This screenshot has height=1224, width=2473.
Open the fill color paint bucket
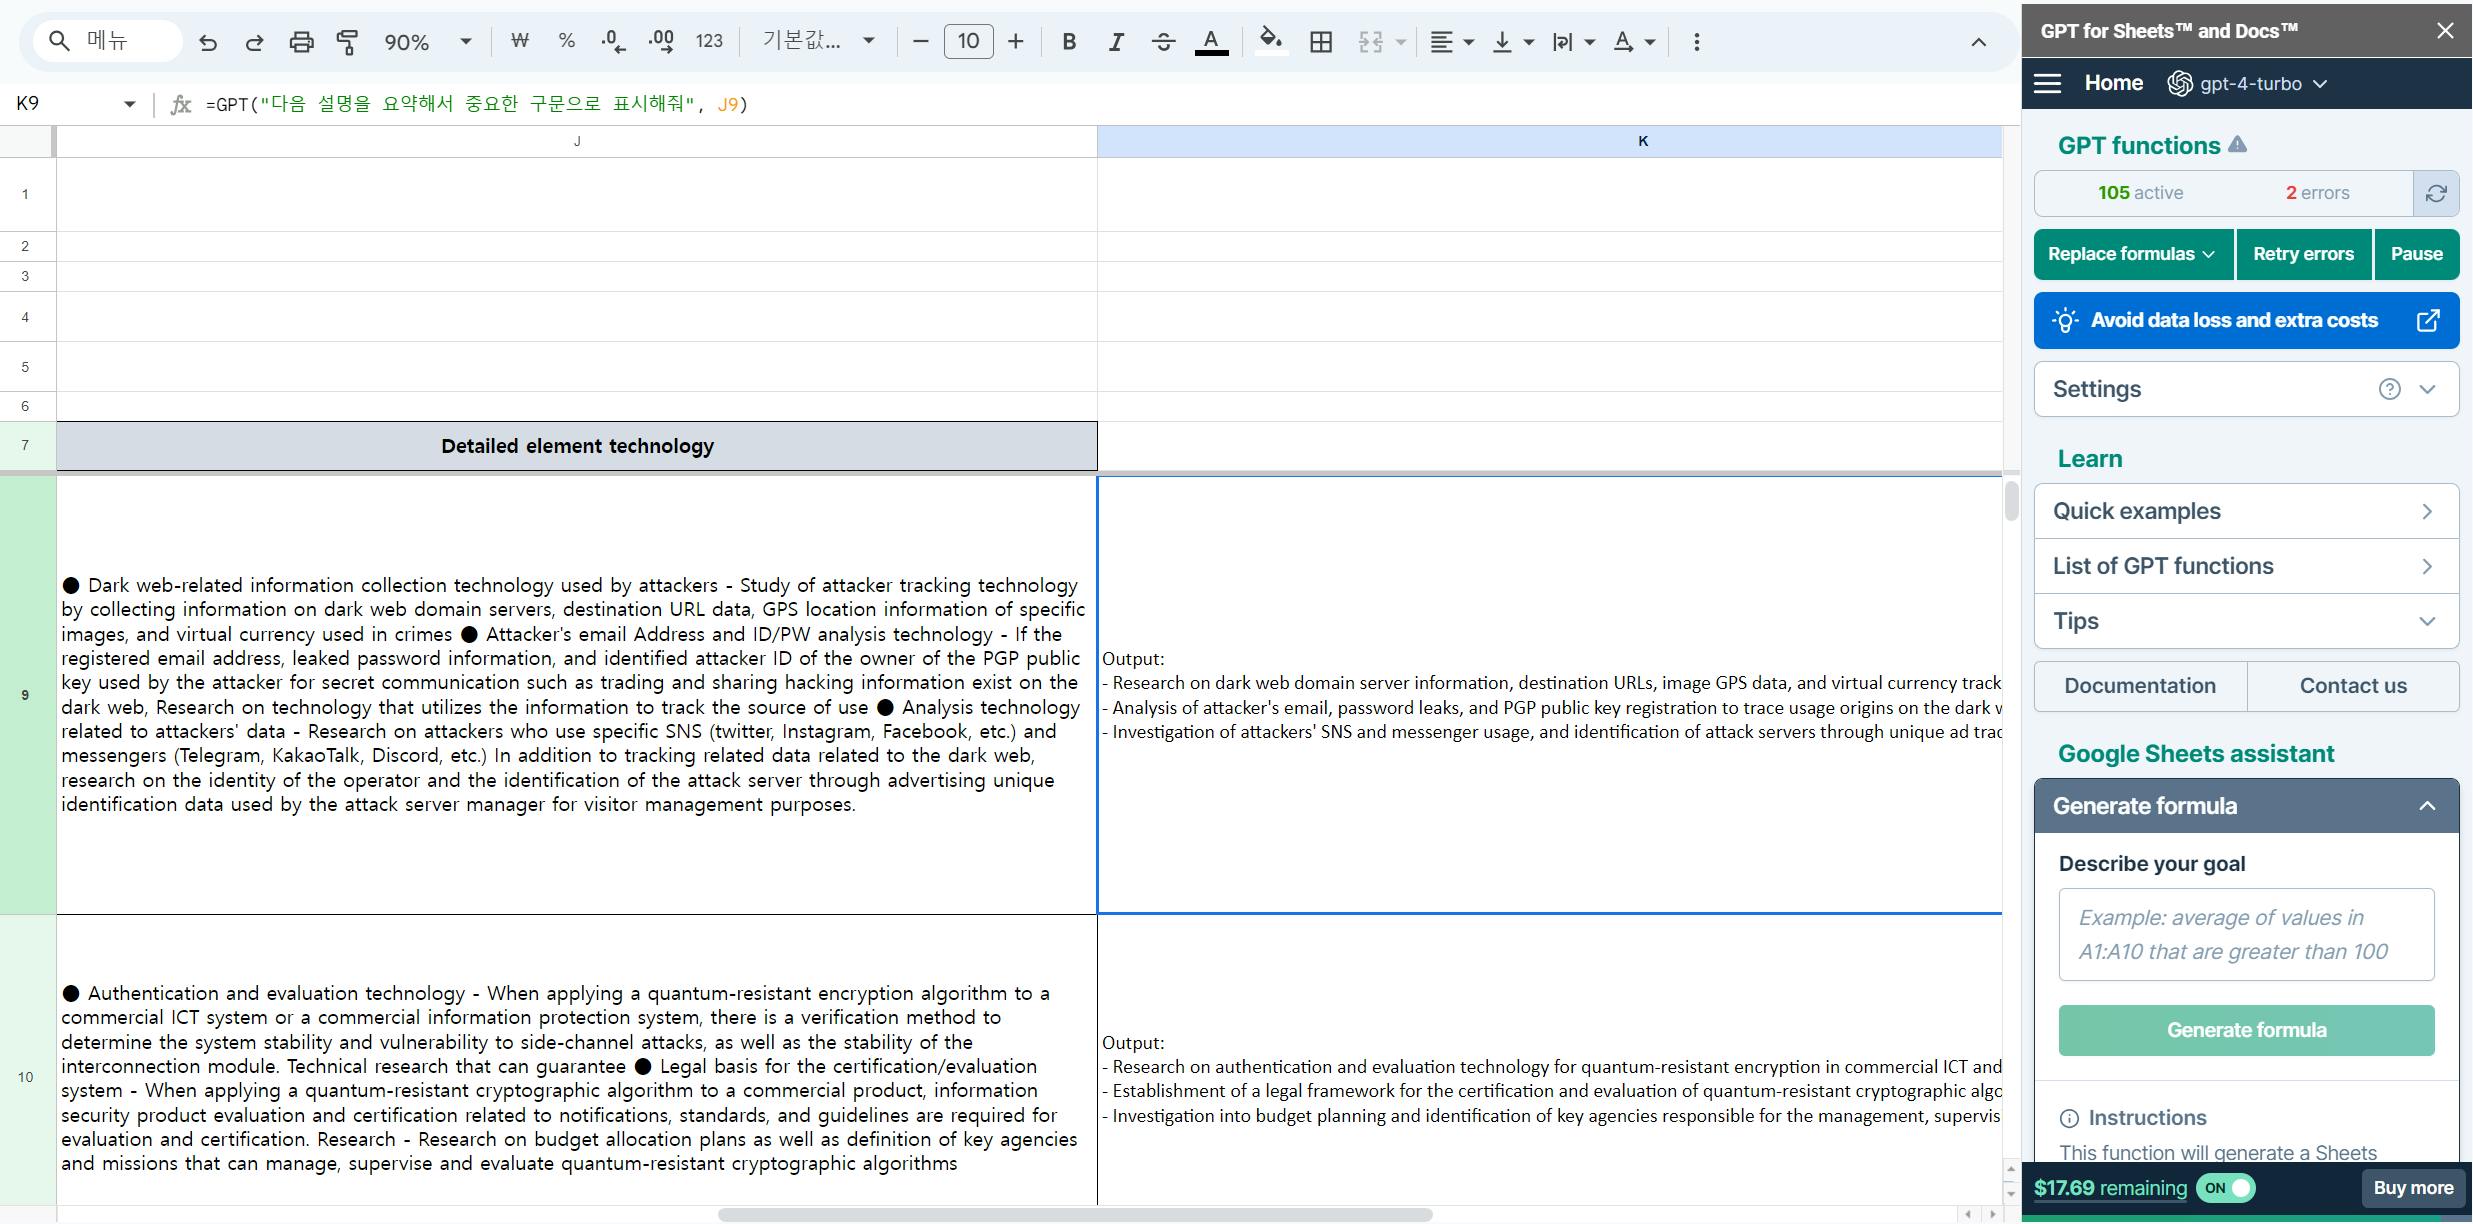point(1270,42)
